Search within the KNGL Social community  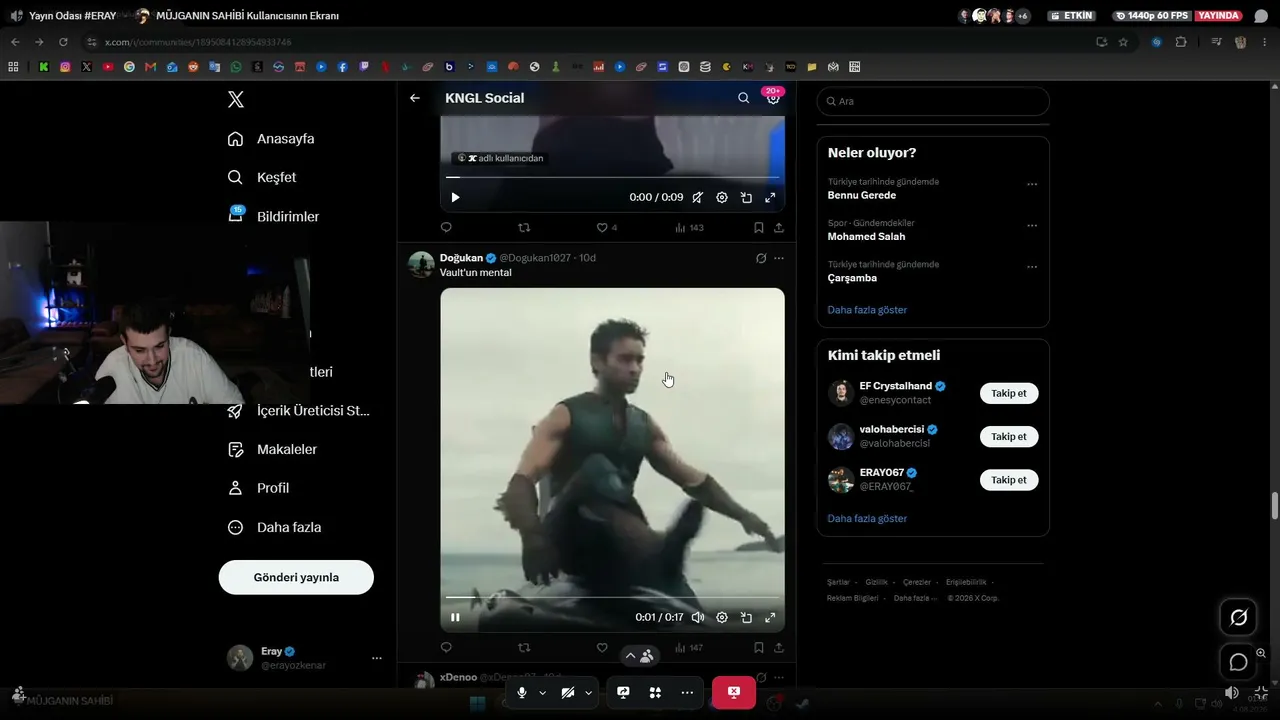[743, 98]
